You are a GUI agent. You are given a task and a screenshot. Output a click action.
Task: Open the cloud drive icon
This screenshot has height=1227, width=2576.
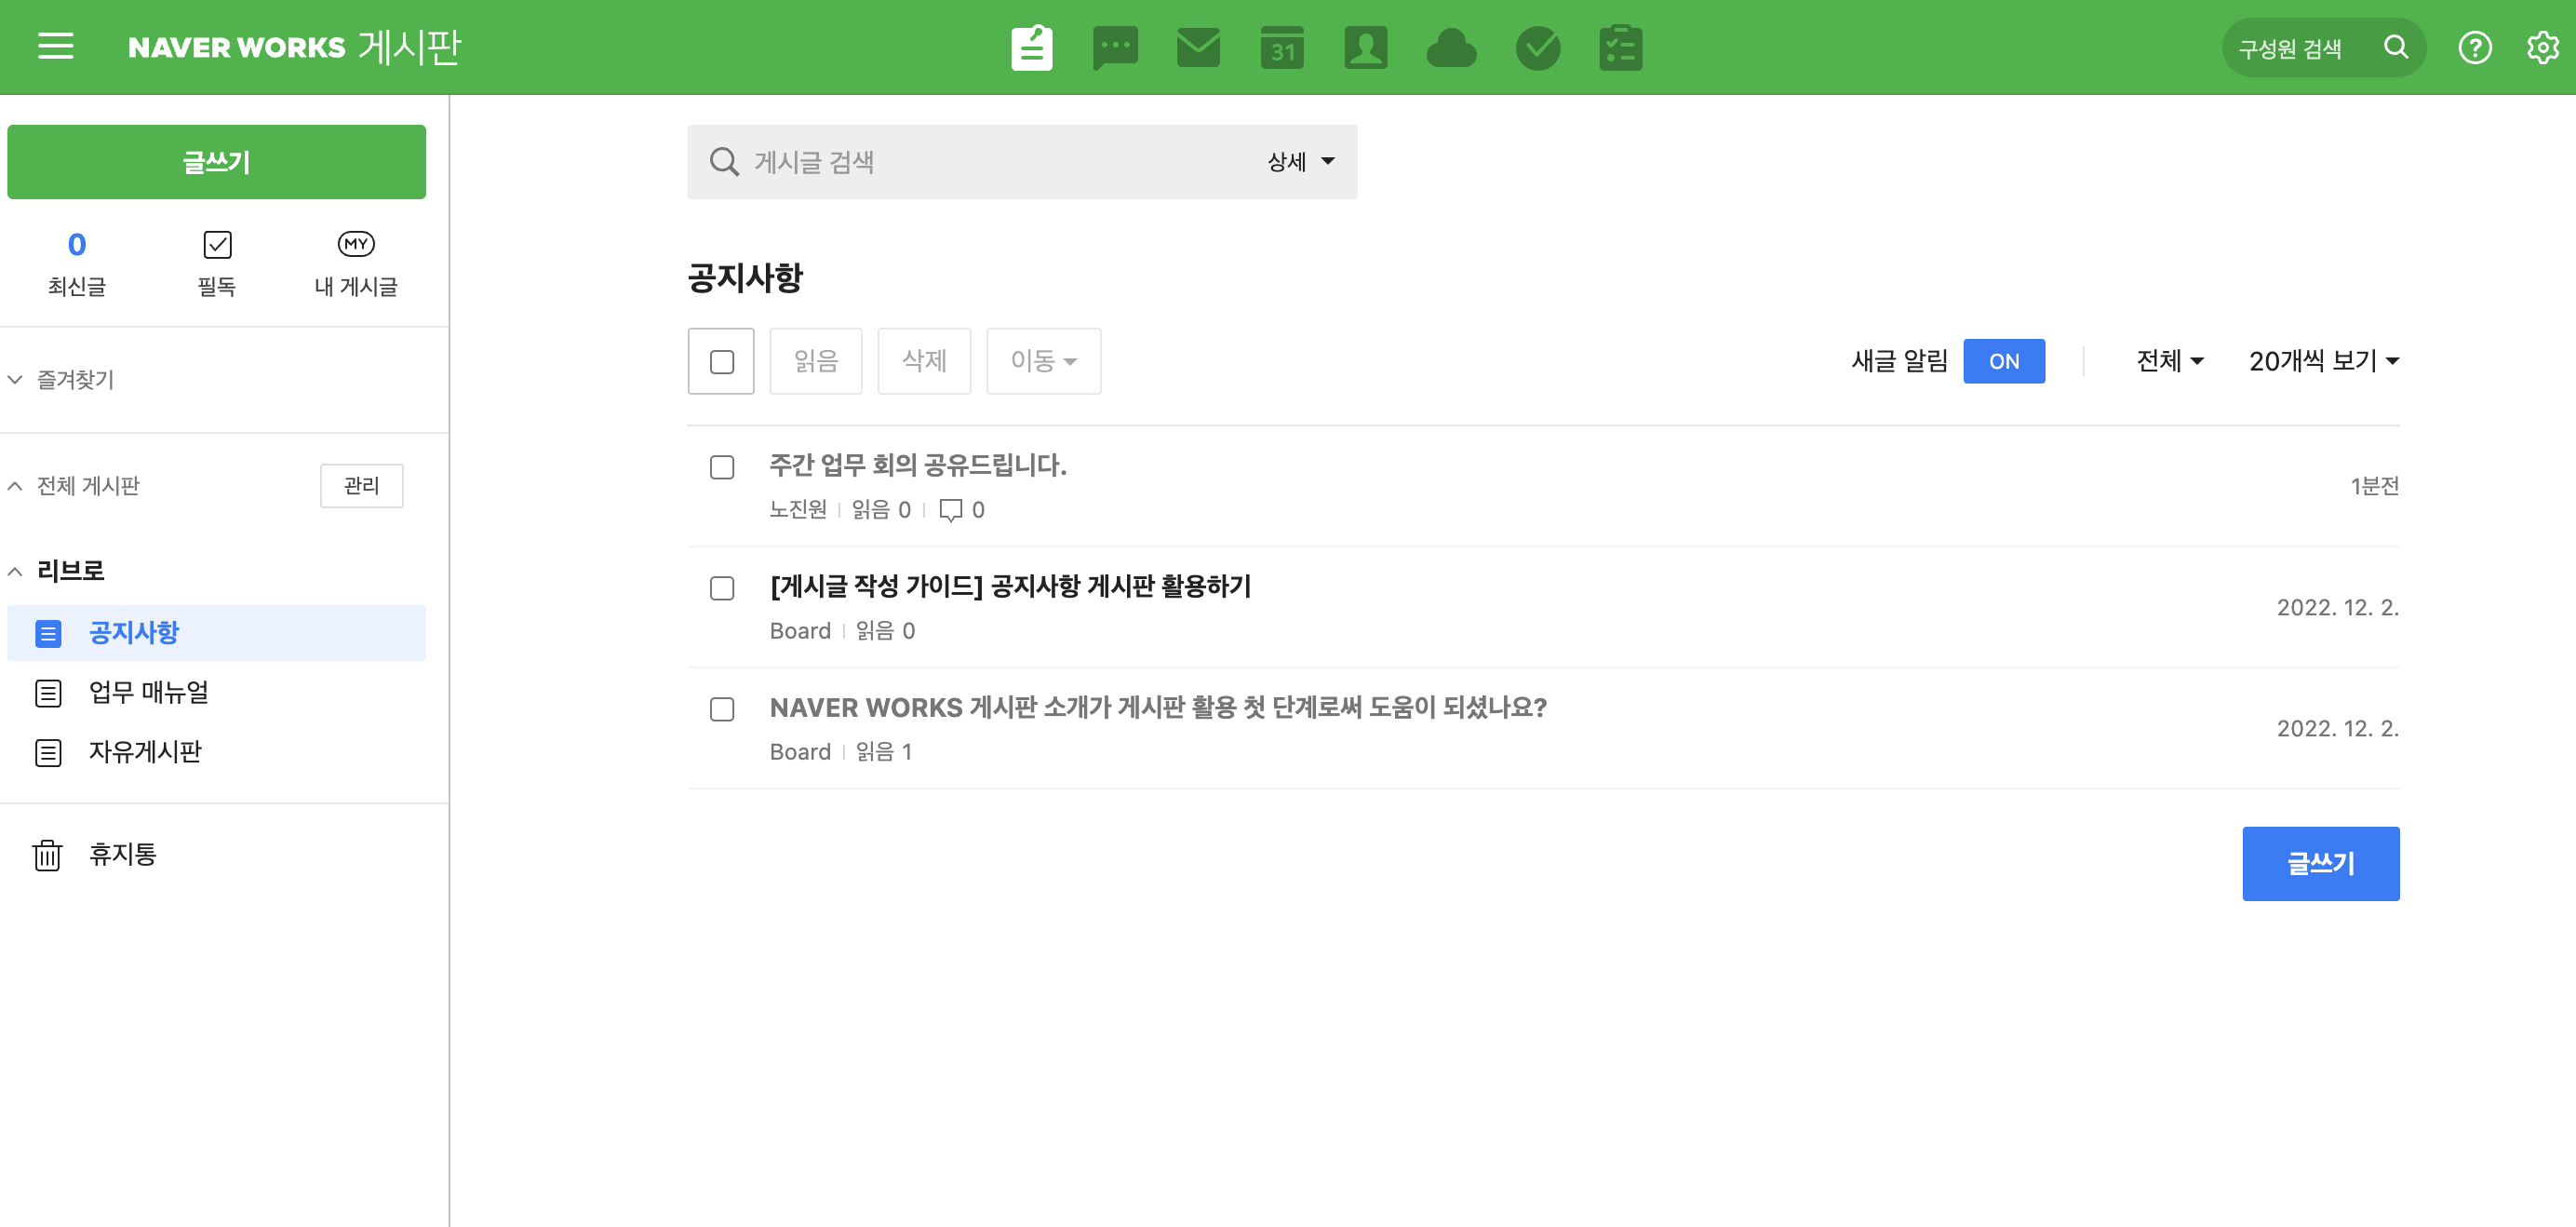tap(1450, 47)
